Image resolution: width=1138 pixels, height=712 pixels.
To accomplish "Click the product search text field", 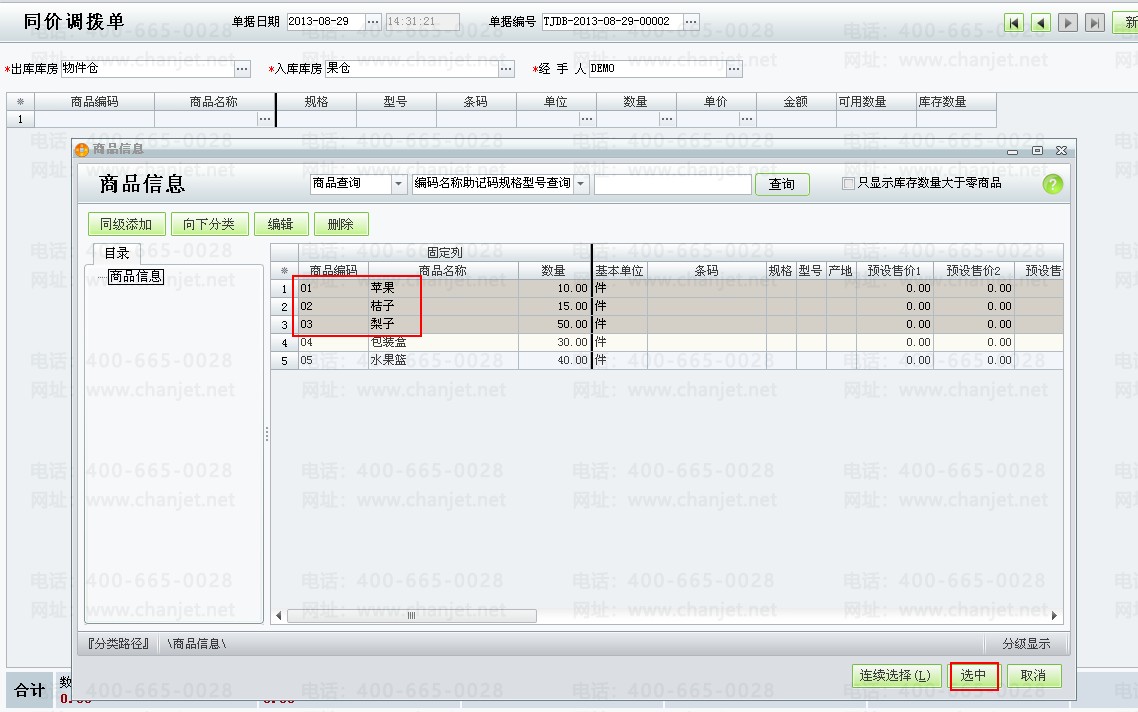I will pos(672,184).
